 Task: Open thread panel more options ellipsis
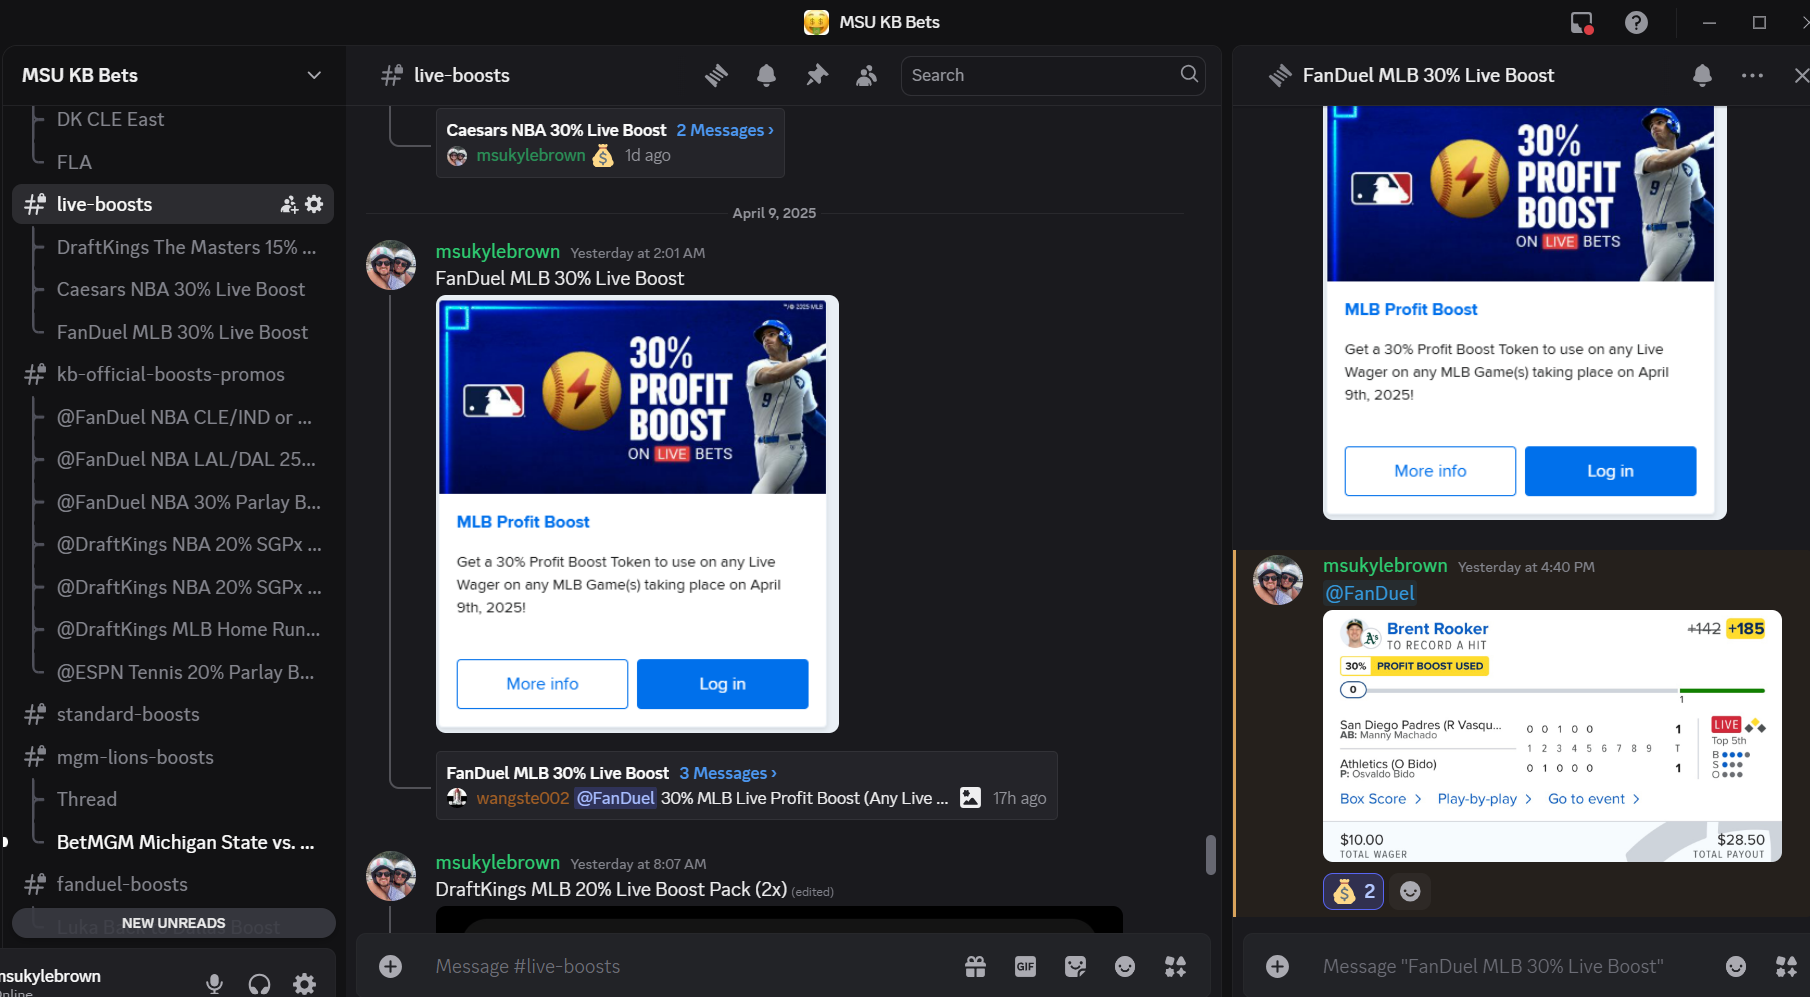(x=1752, y=75)
